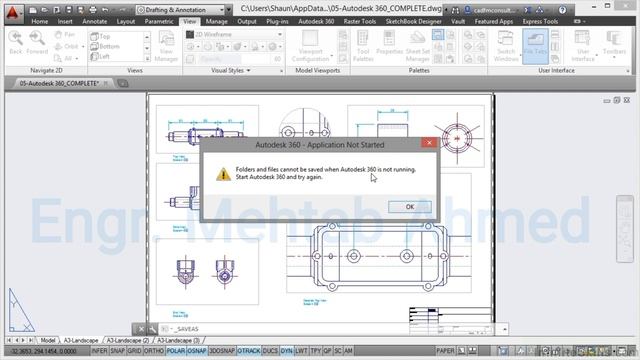Open the Home ribbon tab

pyautogui.click(x=40, y=21)
